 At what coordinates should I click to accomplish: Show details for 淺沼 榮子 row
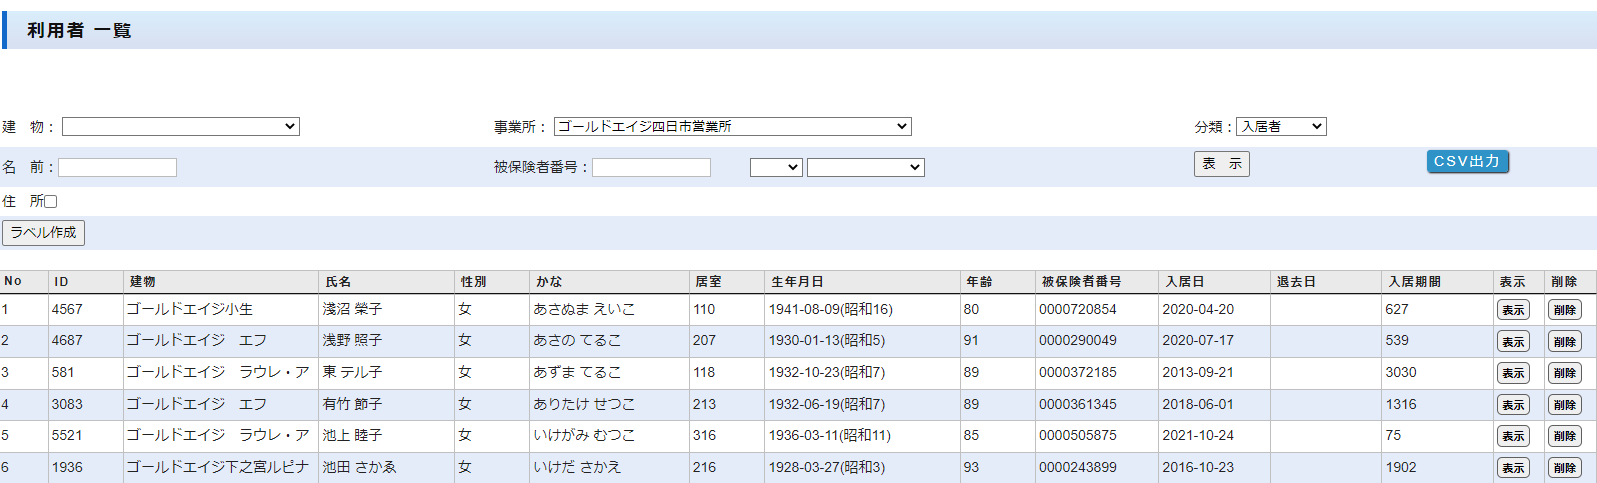click(1513, 310)
